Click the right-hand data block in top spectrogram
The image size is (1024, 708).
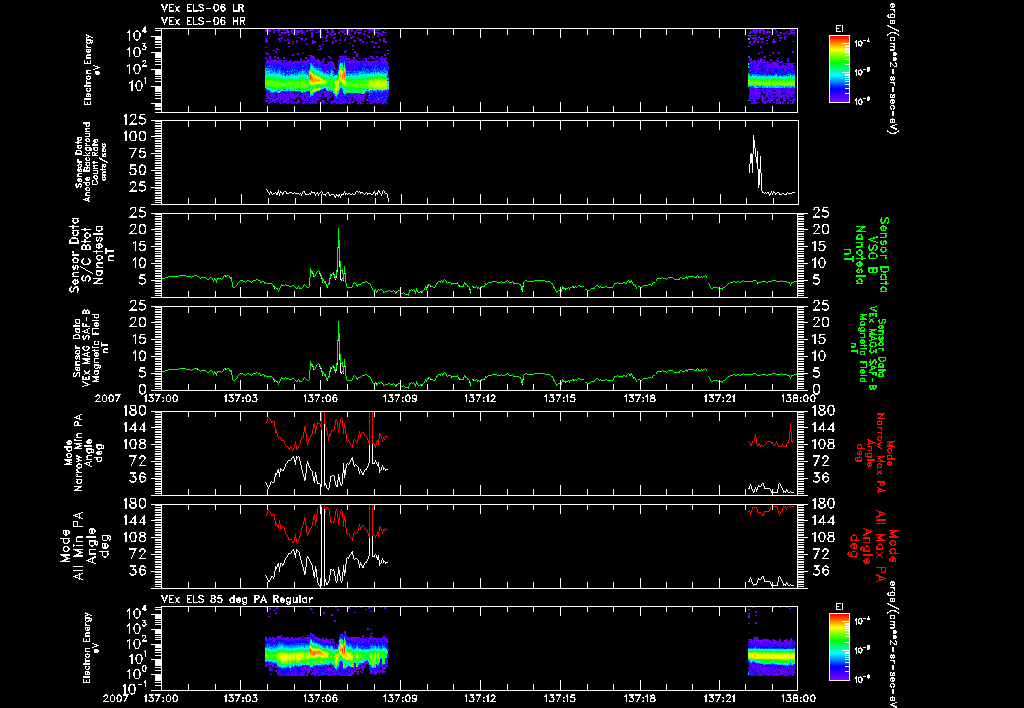click(771, 67)
